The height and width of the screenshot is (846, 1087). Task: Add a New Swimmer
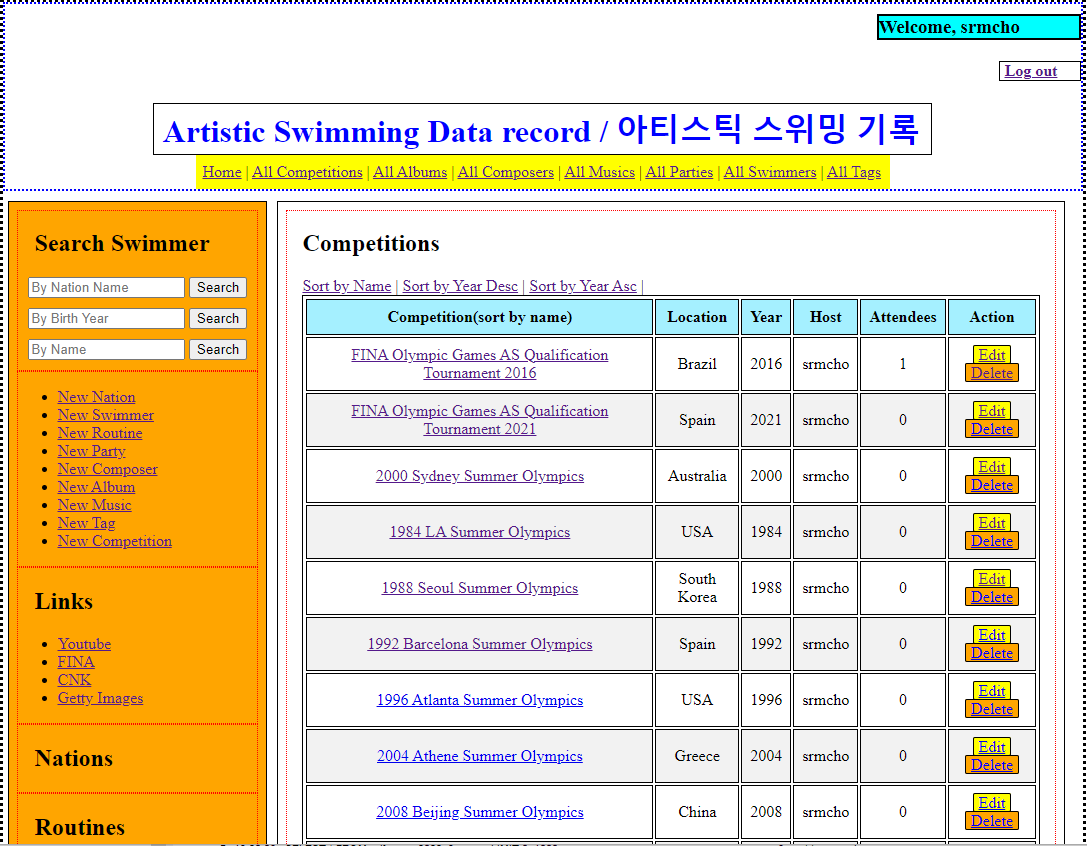point(106,415)
